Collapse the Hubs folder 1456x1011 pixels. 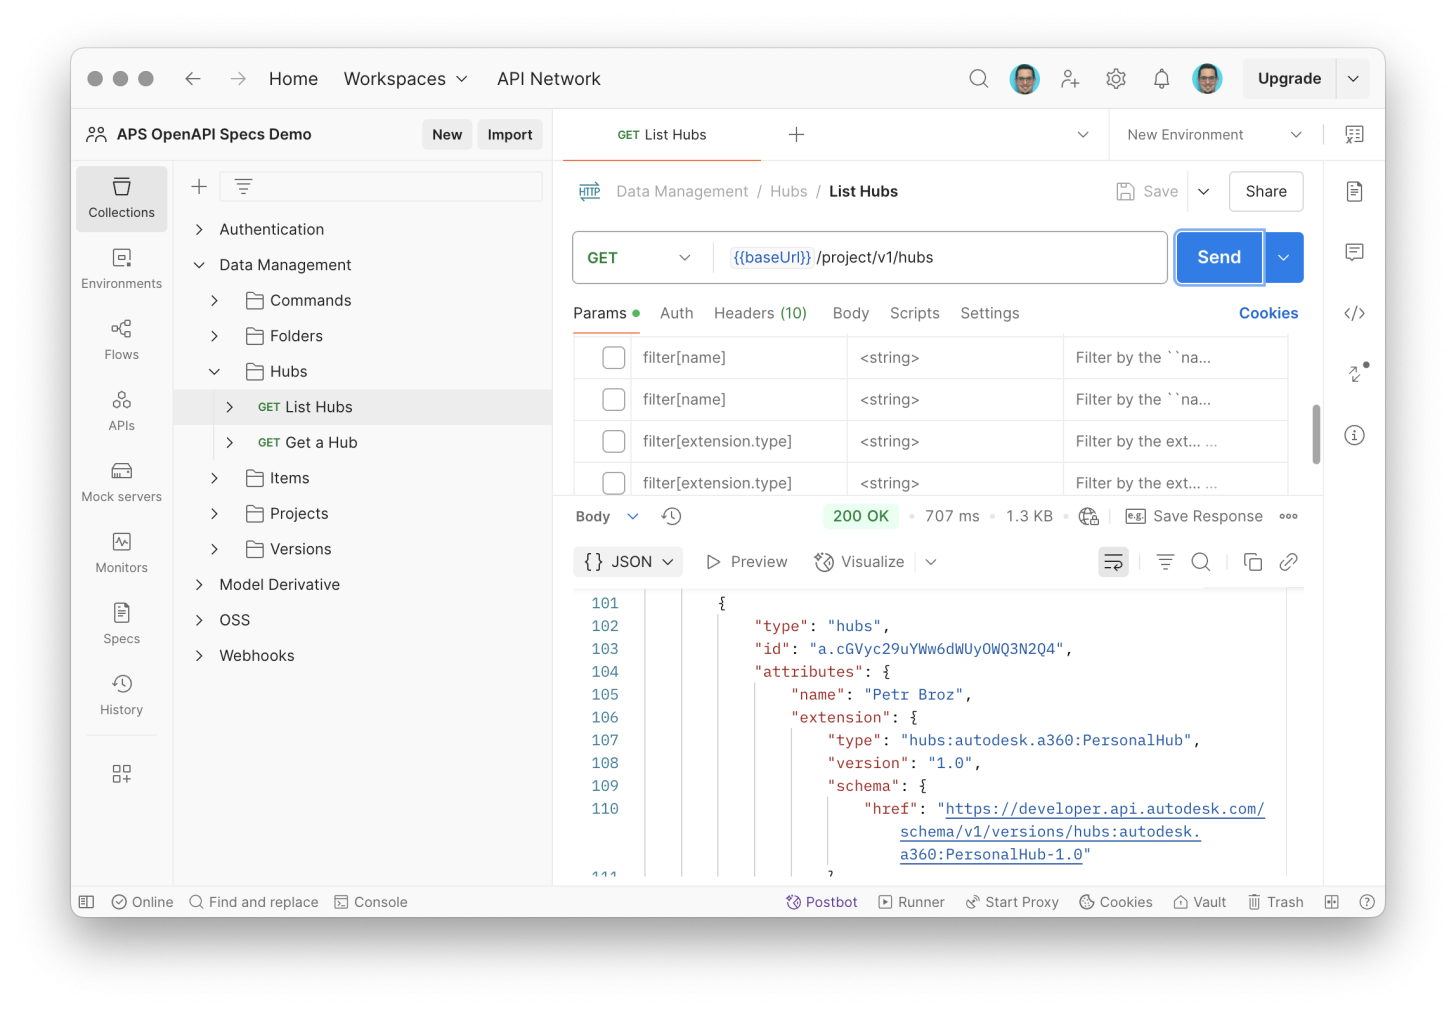[214, 372]
